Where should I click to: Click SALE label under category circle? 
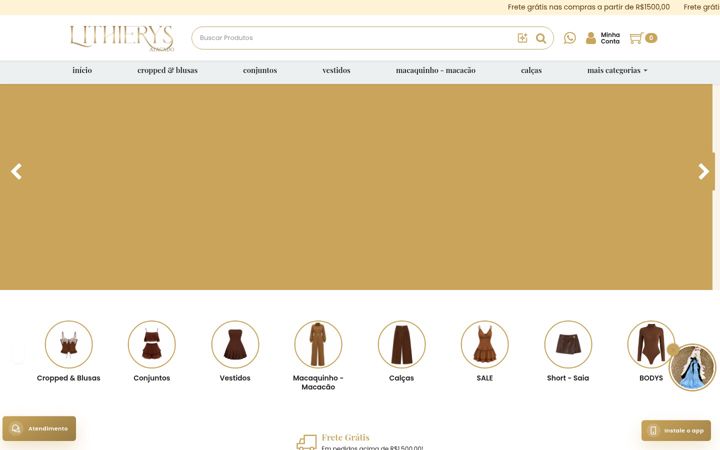[485, 378]
